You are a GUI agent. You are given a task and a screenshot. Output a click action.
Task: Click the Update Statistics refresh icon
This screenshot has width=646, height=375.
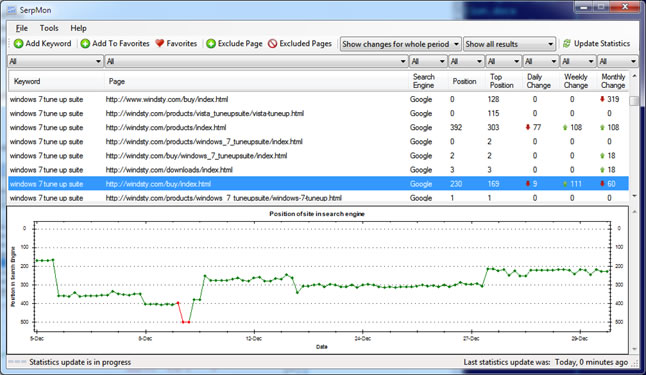(x=567, y=43)
